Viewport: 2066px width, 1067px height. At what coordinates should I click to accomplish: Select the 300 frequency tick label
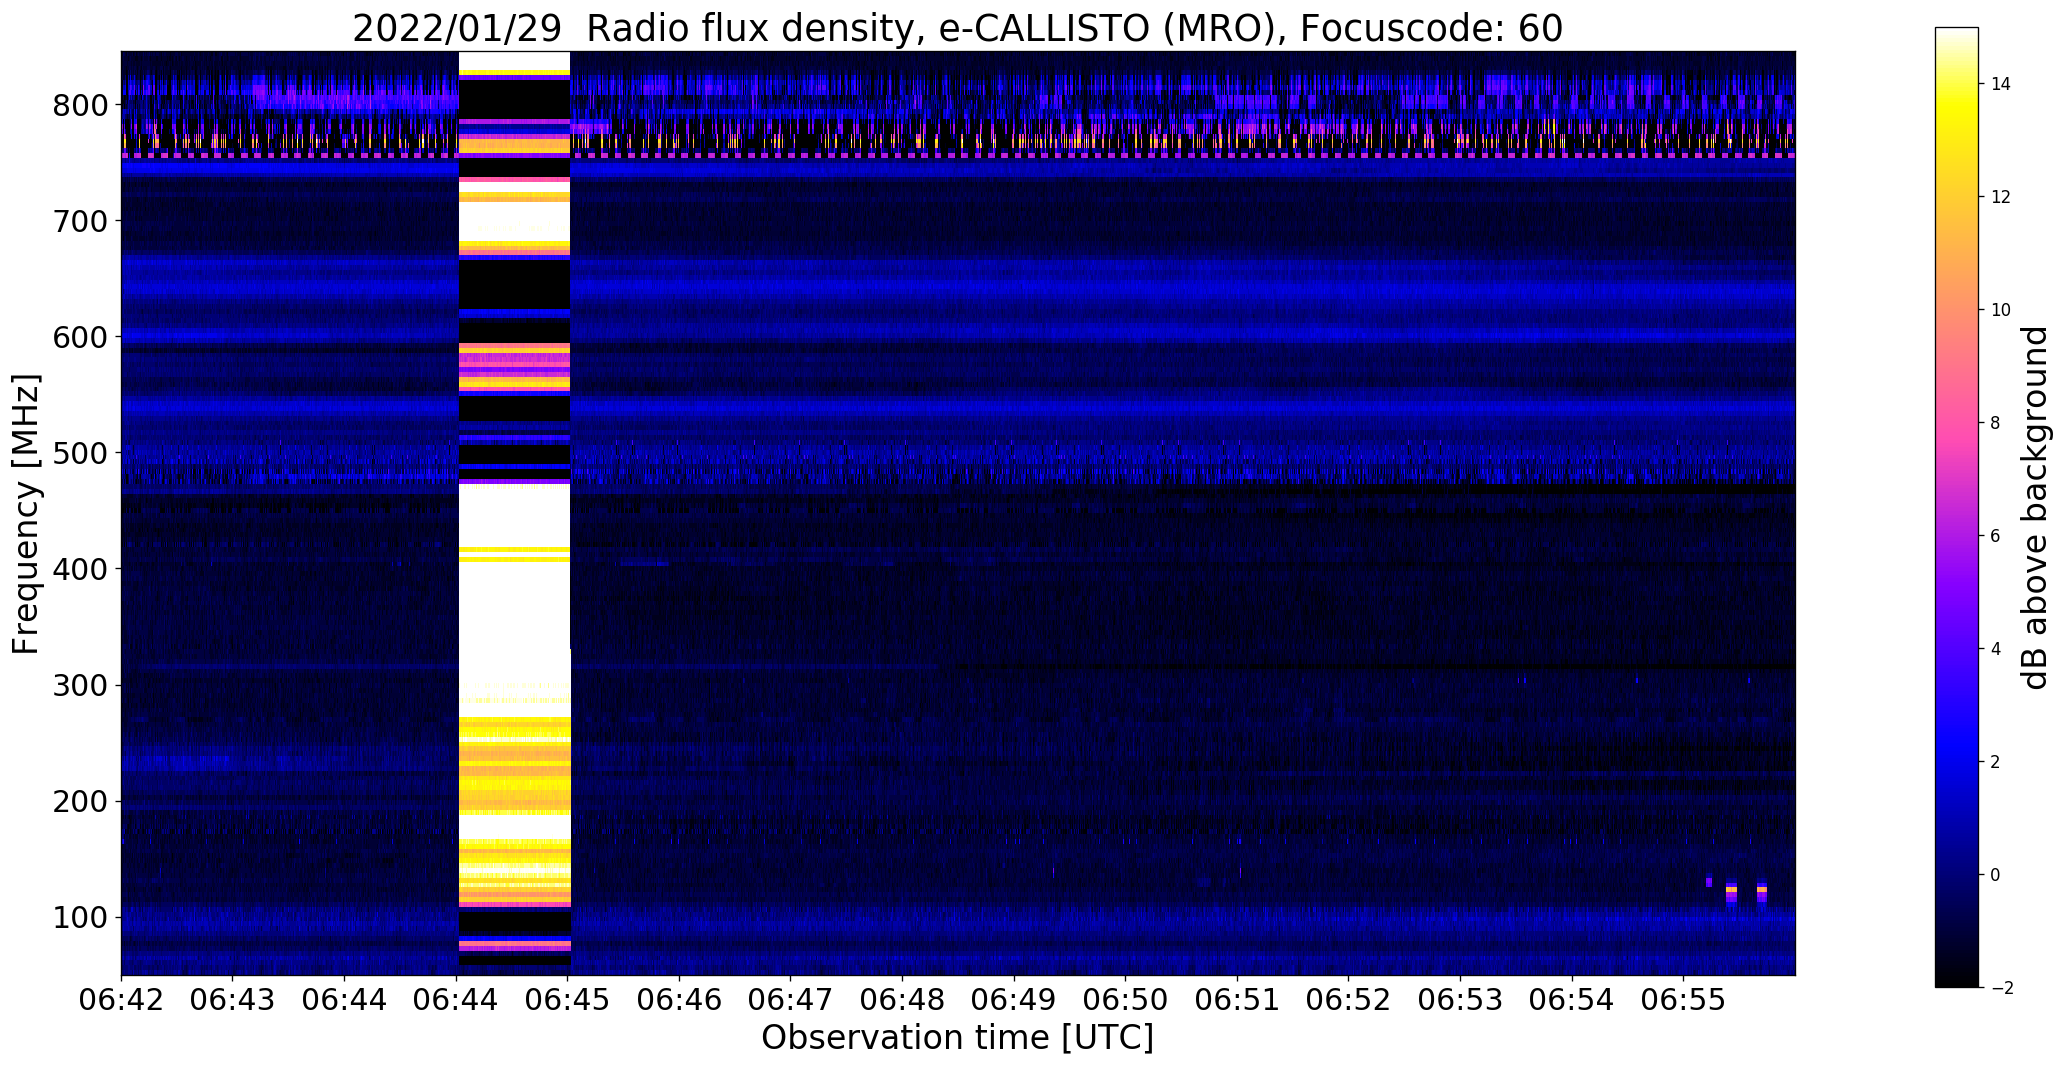(82, 685)
